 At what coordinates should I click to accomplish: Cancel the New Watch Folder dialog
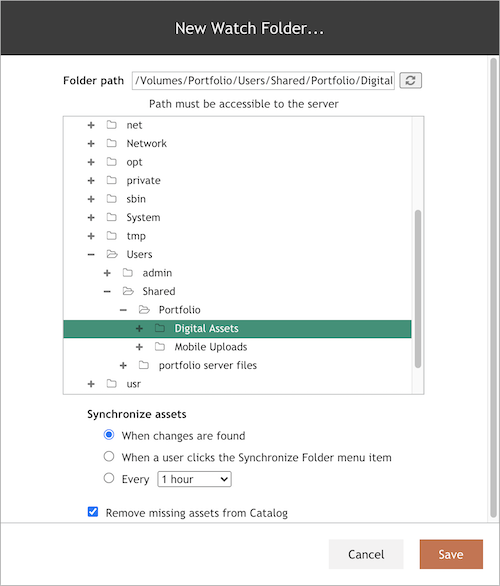[x=366, y=554]
